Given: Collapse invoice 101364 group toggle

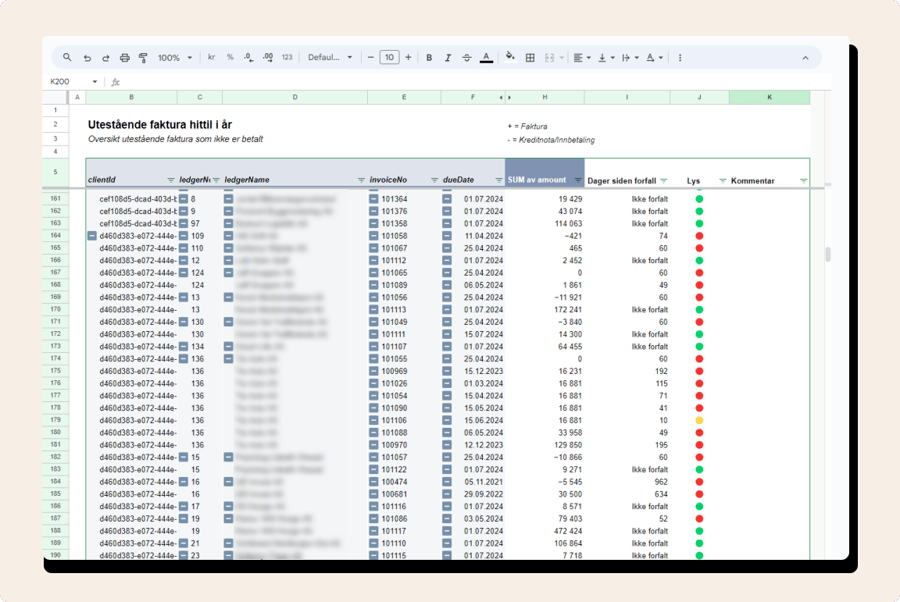Looking at the screenshot, I should click(374, 199).
